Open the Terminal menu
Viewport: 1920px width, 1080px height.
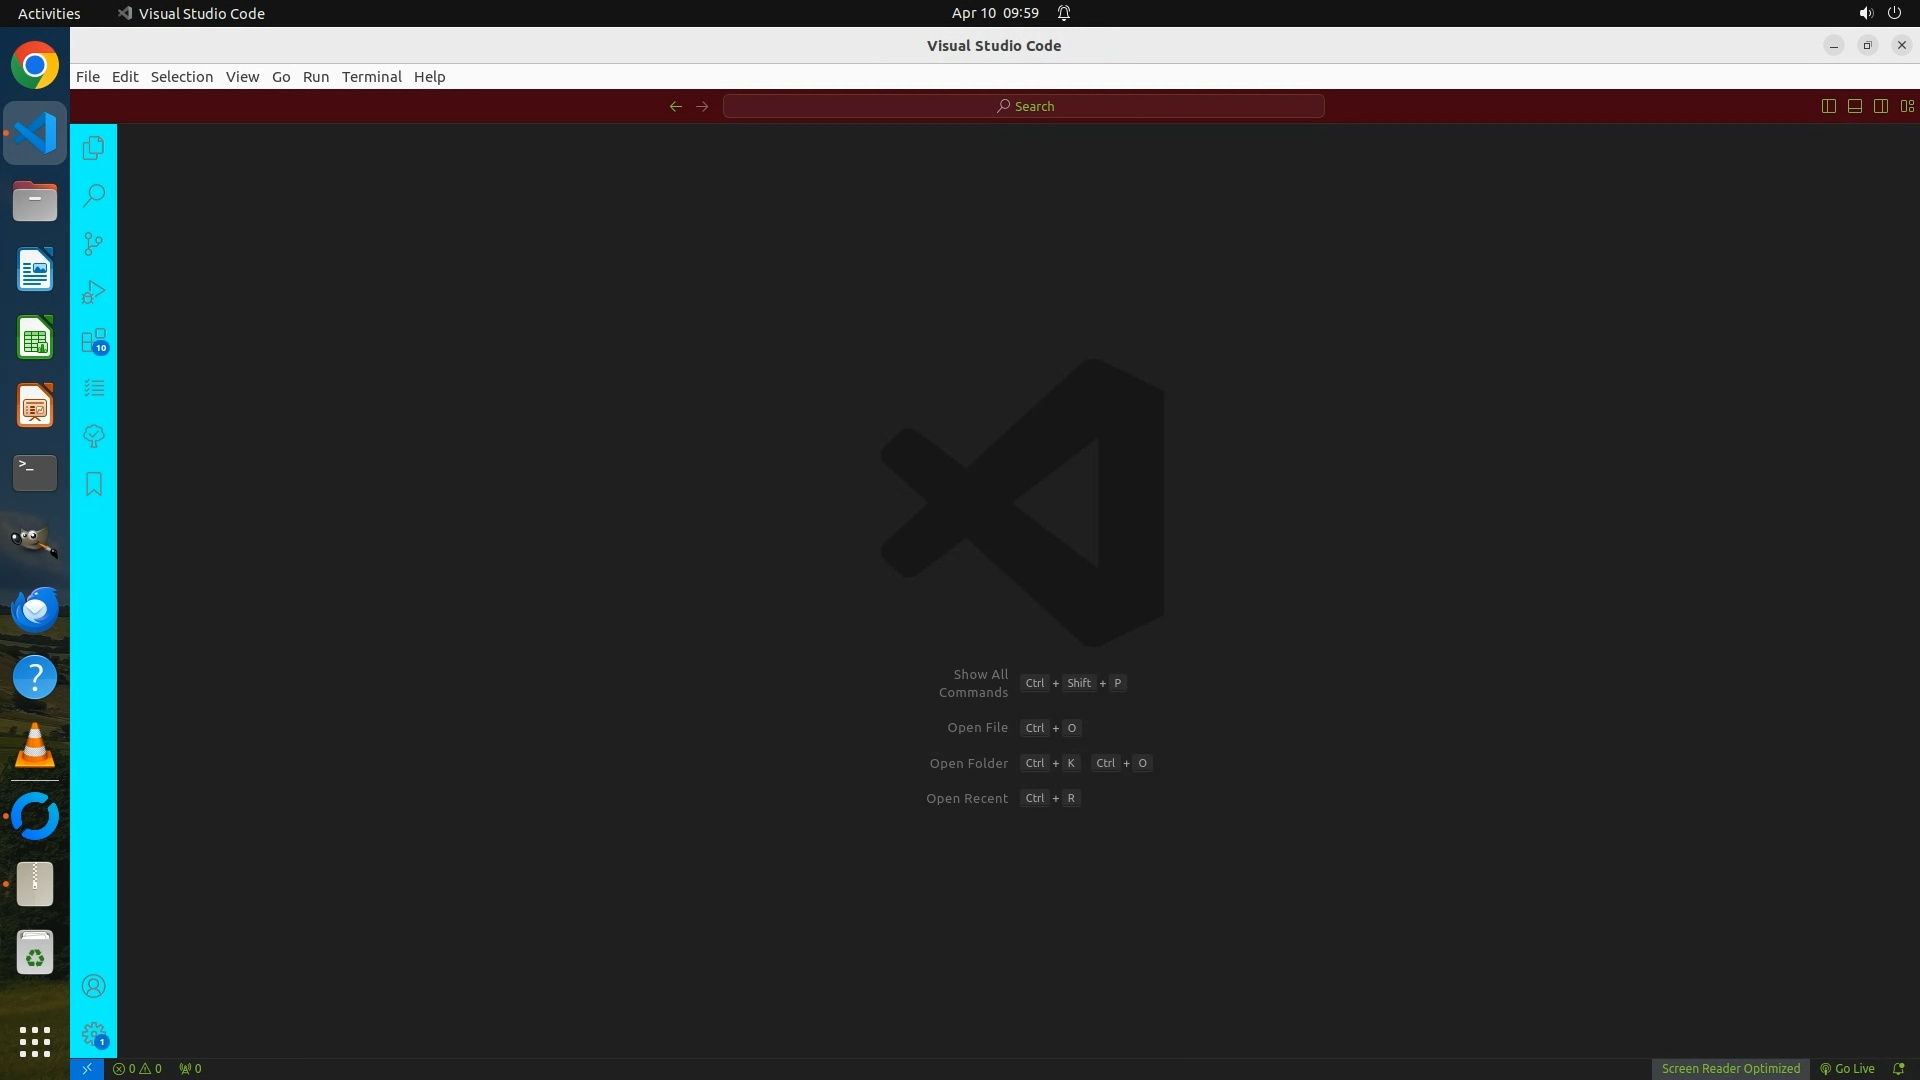tap(371, 77)
